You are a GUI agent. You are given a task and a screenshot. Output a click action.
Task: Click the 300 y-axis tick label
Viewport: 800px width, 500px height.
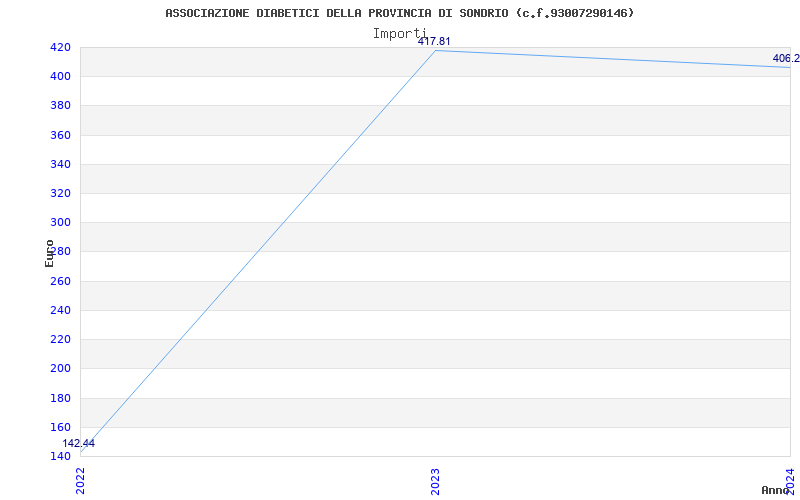[60, 222]
